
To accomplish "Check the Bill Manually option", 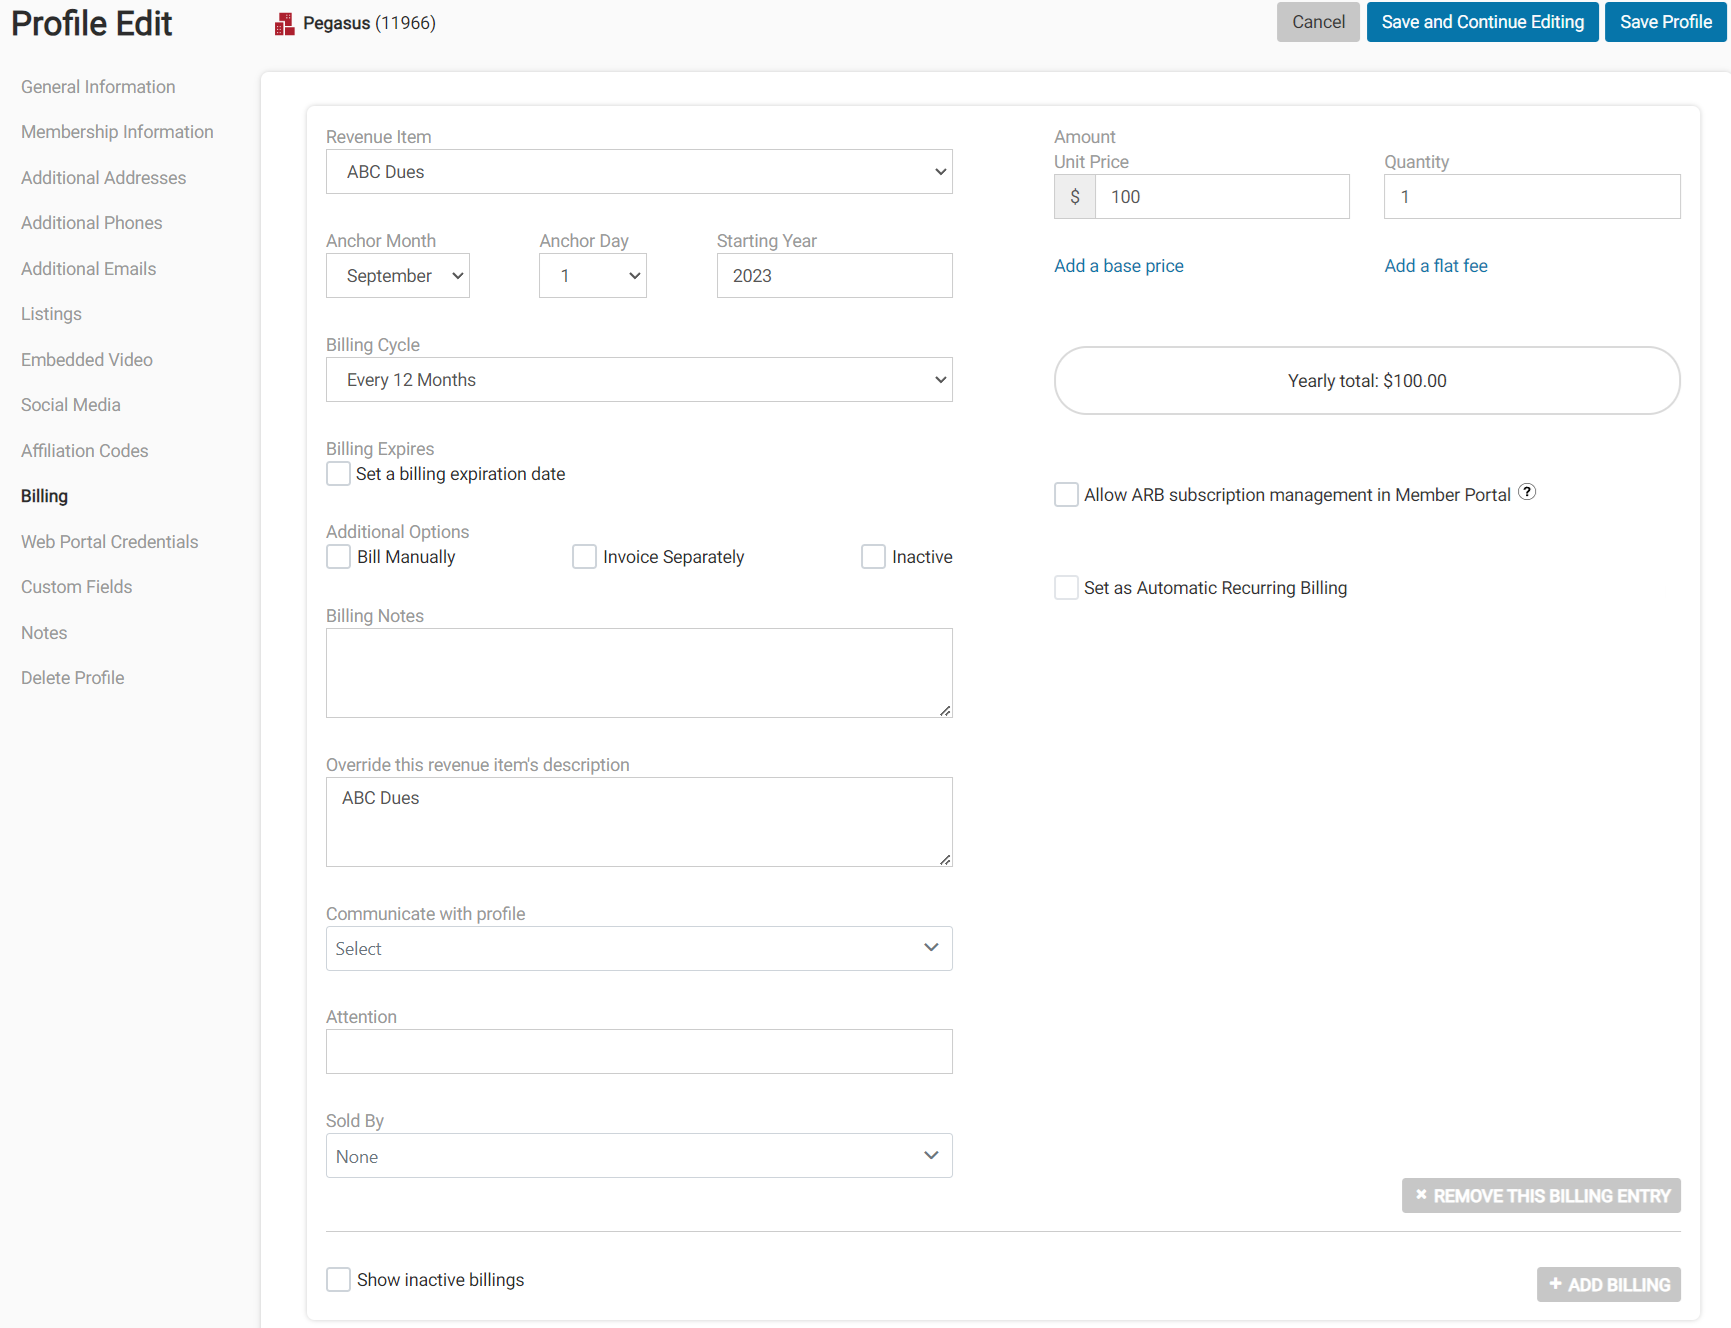I will click(338, 556).
